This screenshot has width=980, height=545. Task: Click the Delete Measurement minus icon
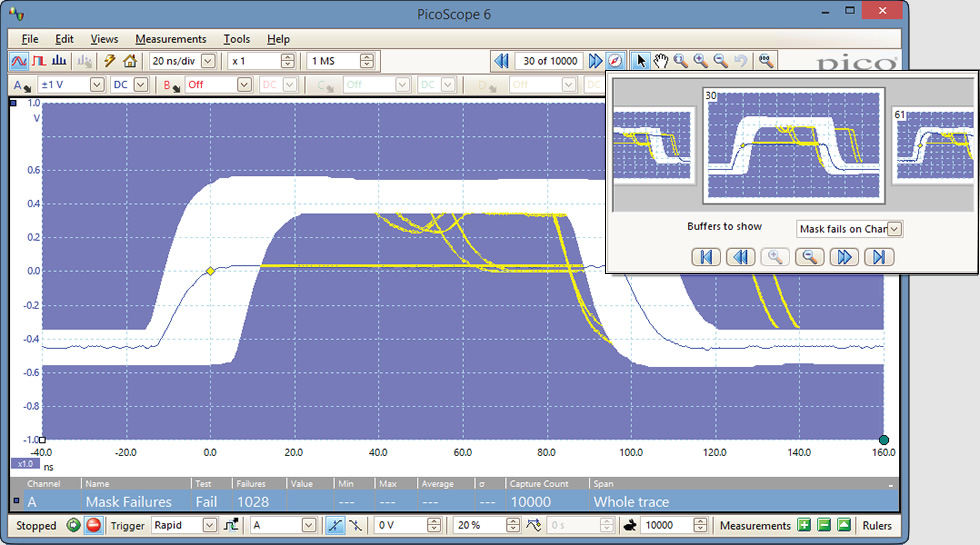(824, 525)
